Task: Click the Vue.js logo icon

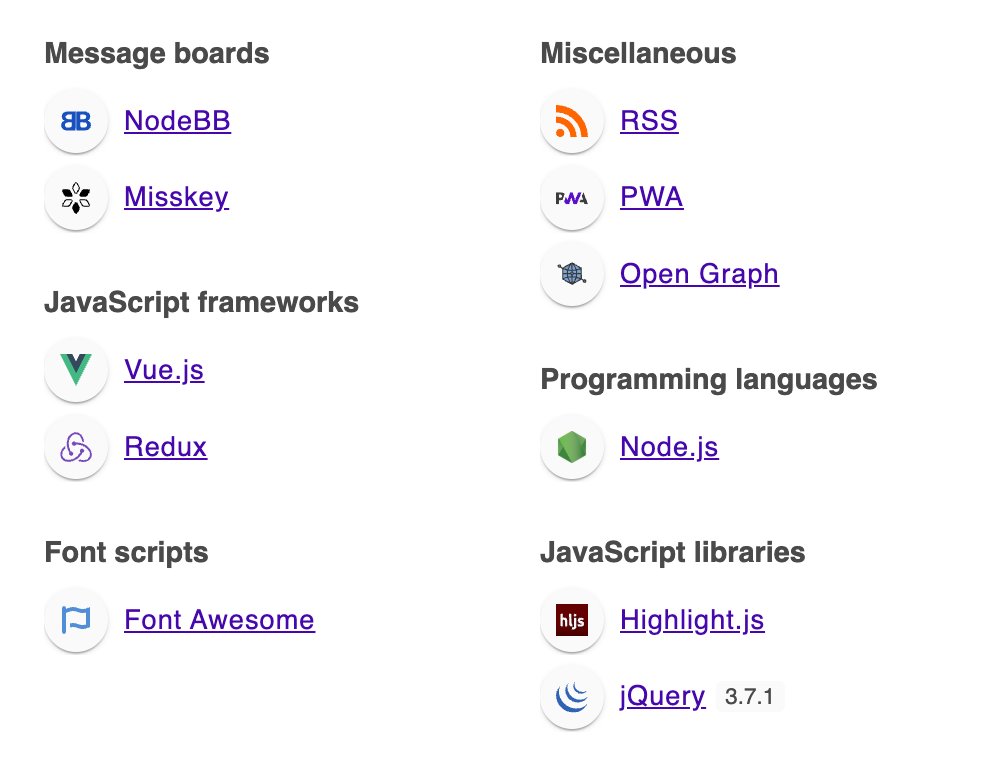Action: click(76, 370)
